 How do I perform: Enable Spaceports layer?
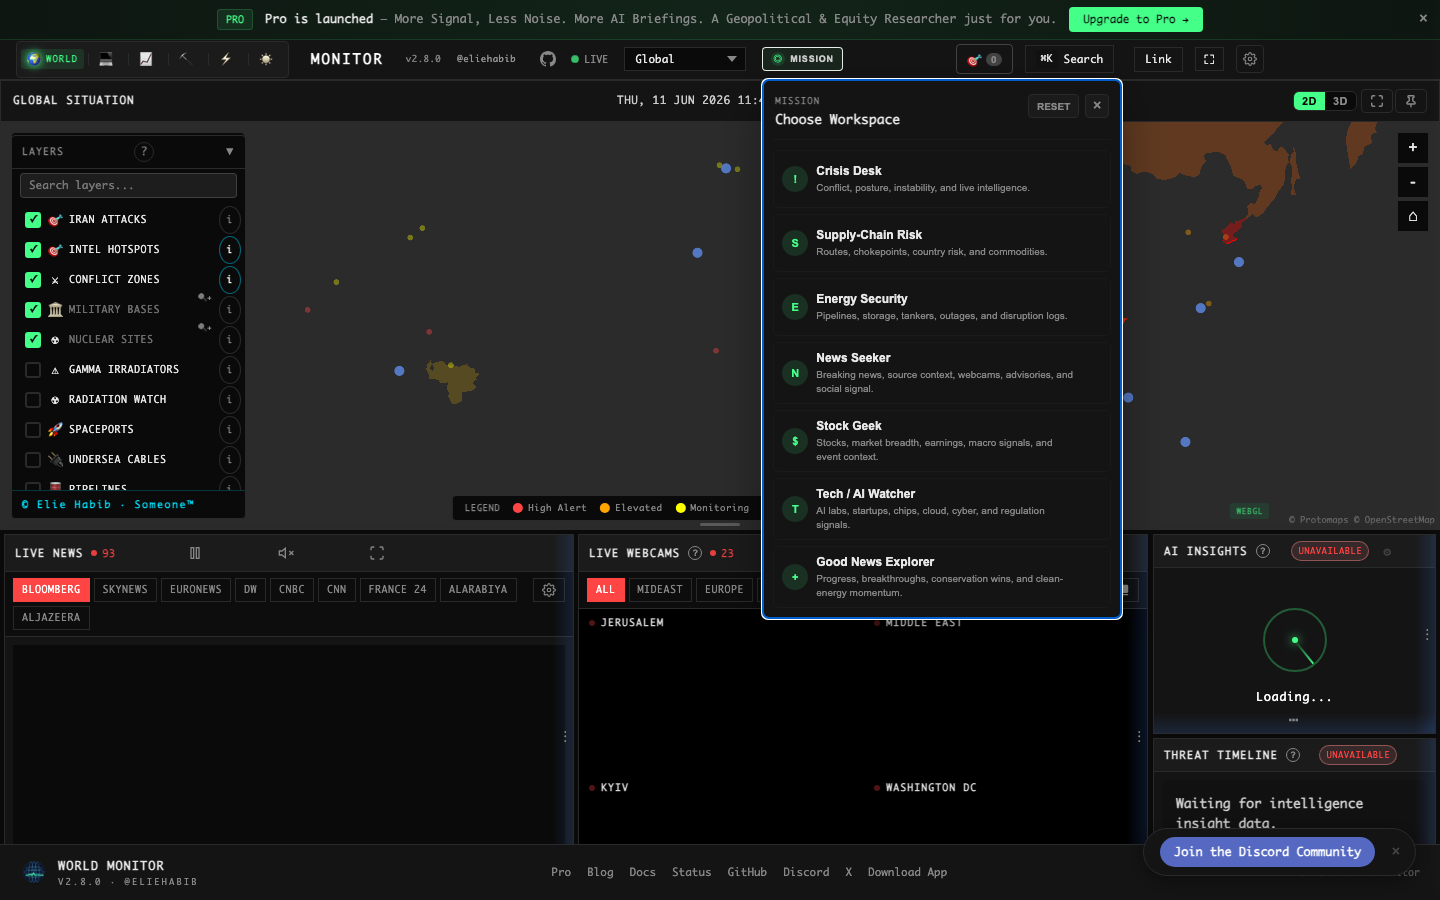[x=33, y=429]
